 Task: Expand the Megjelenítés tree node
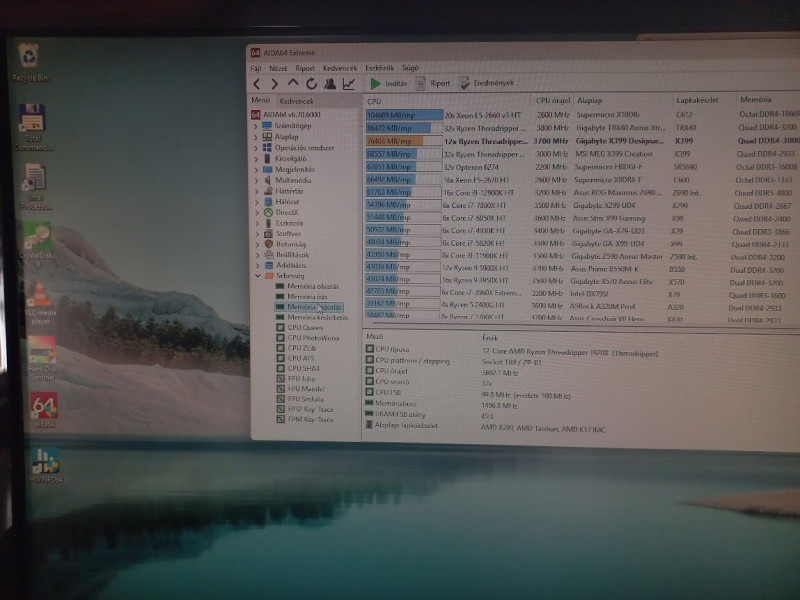257,169
